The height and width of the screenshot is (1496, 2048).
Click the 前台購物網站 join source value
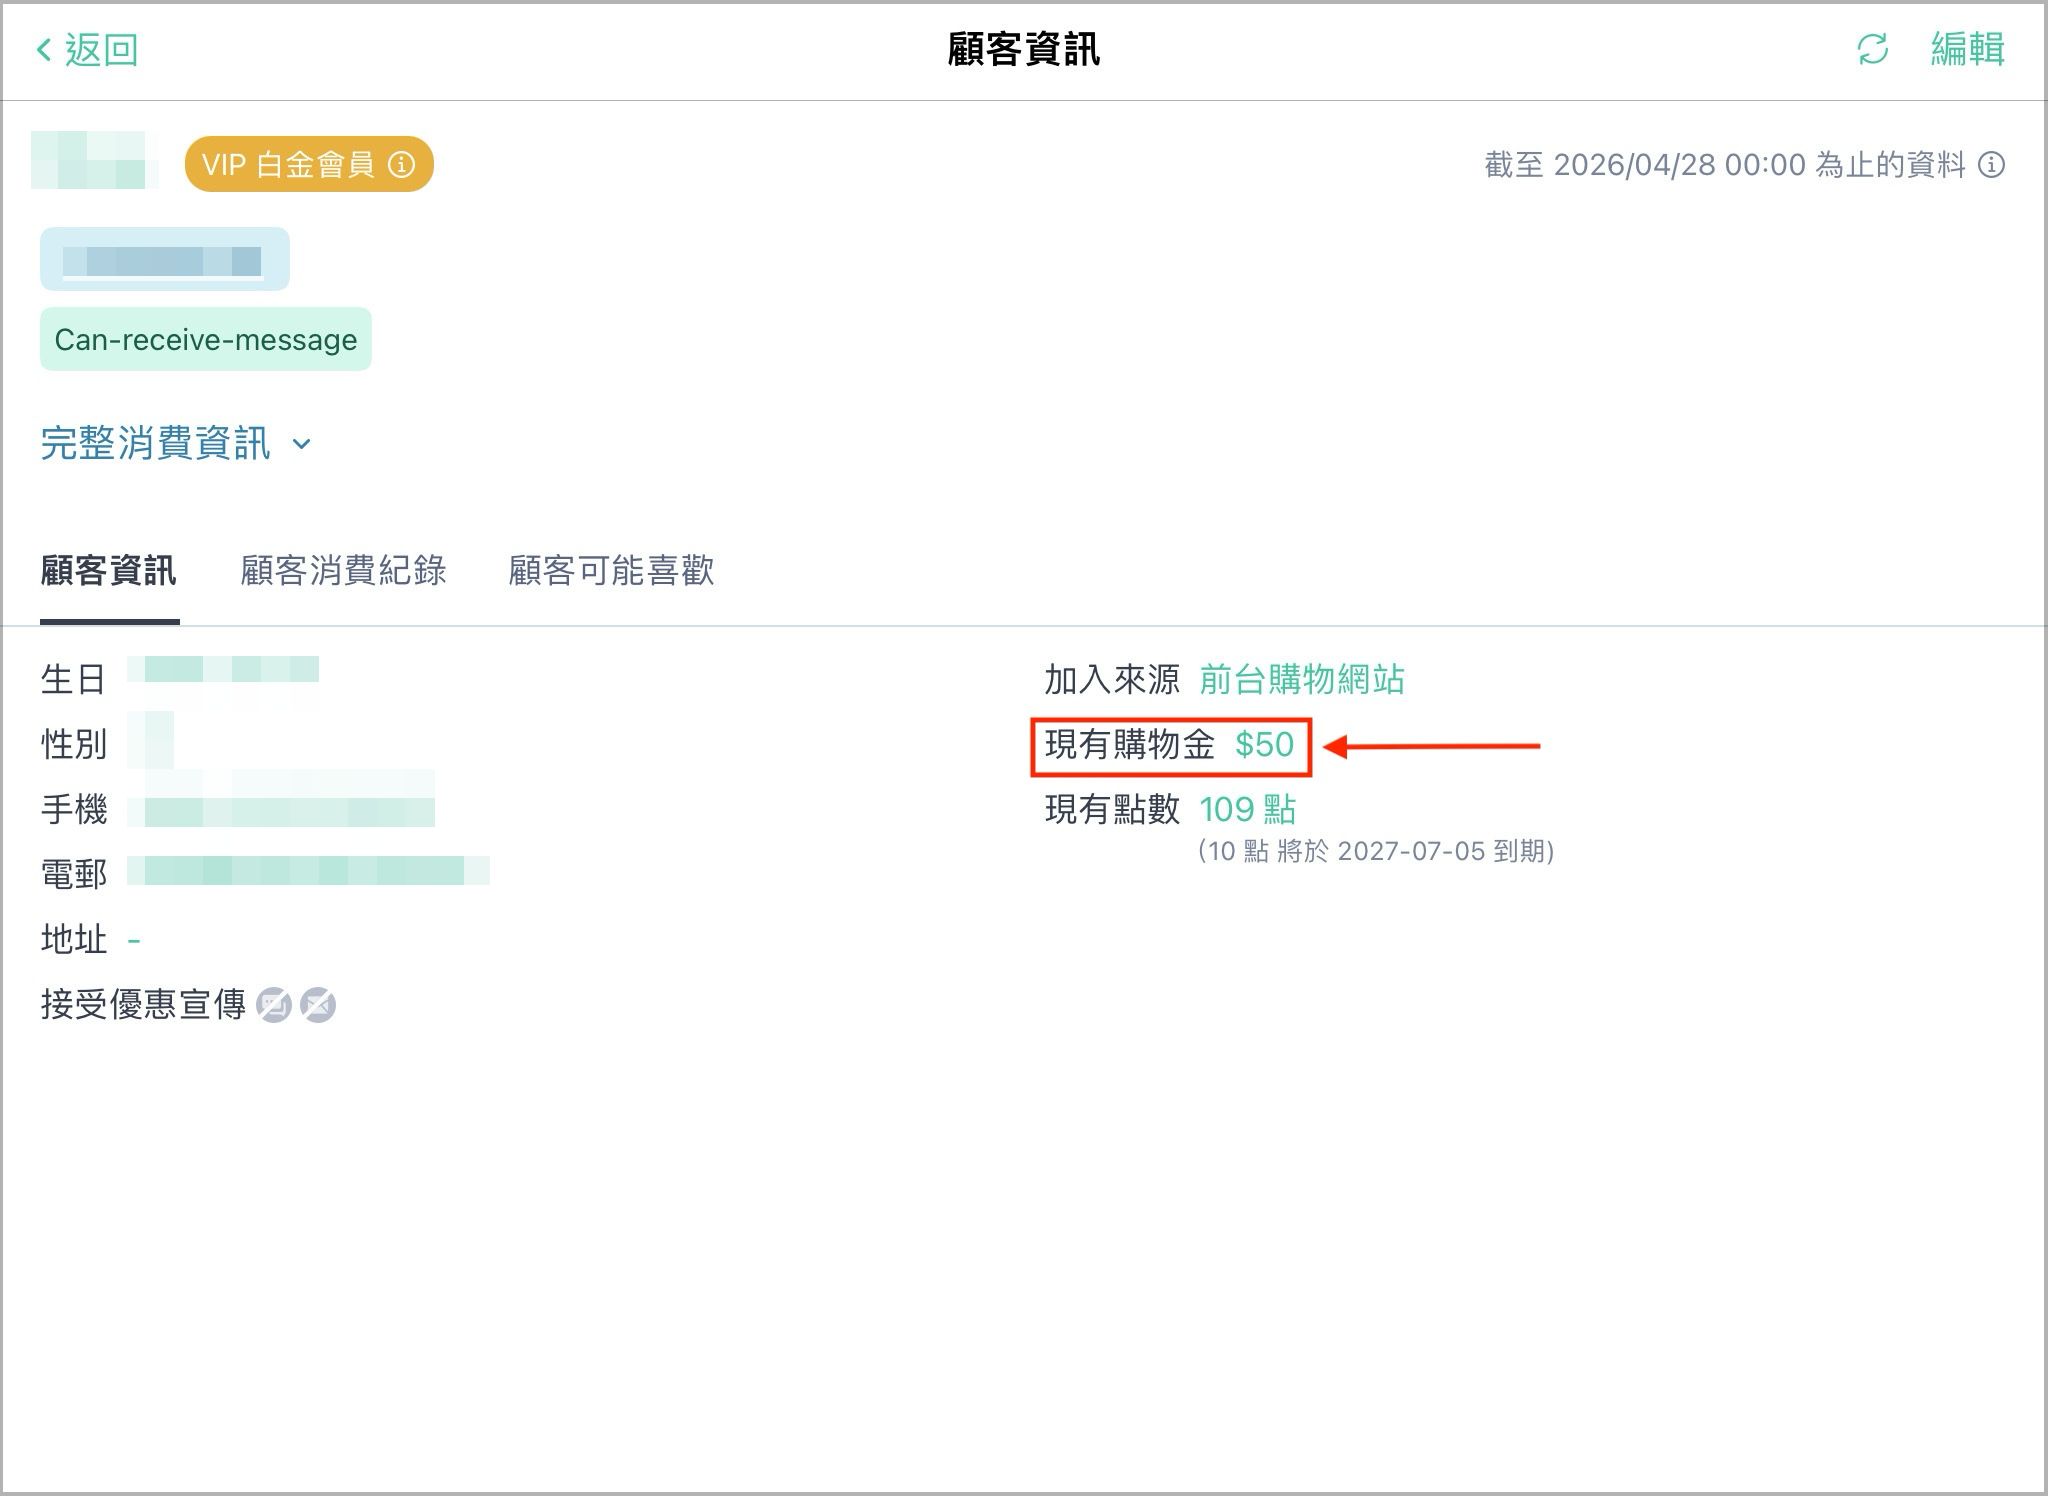point(1302,680)
